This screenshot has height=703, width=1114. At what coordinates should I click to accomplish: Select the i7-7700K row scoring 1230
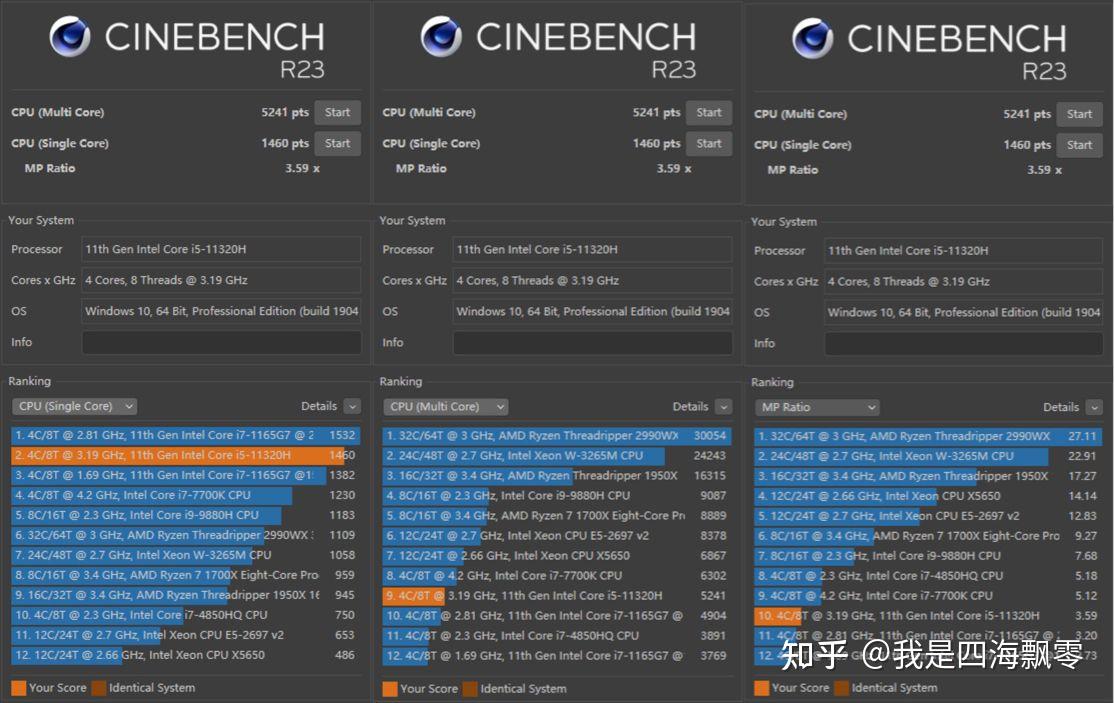[185, 495]
